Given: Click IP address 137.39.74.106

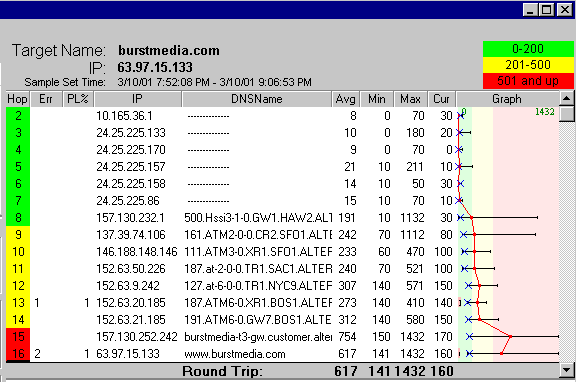Looking at the screenshot, I should point(131,234).
